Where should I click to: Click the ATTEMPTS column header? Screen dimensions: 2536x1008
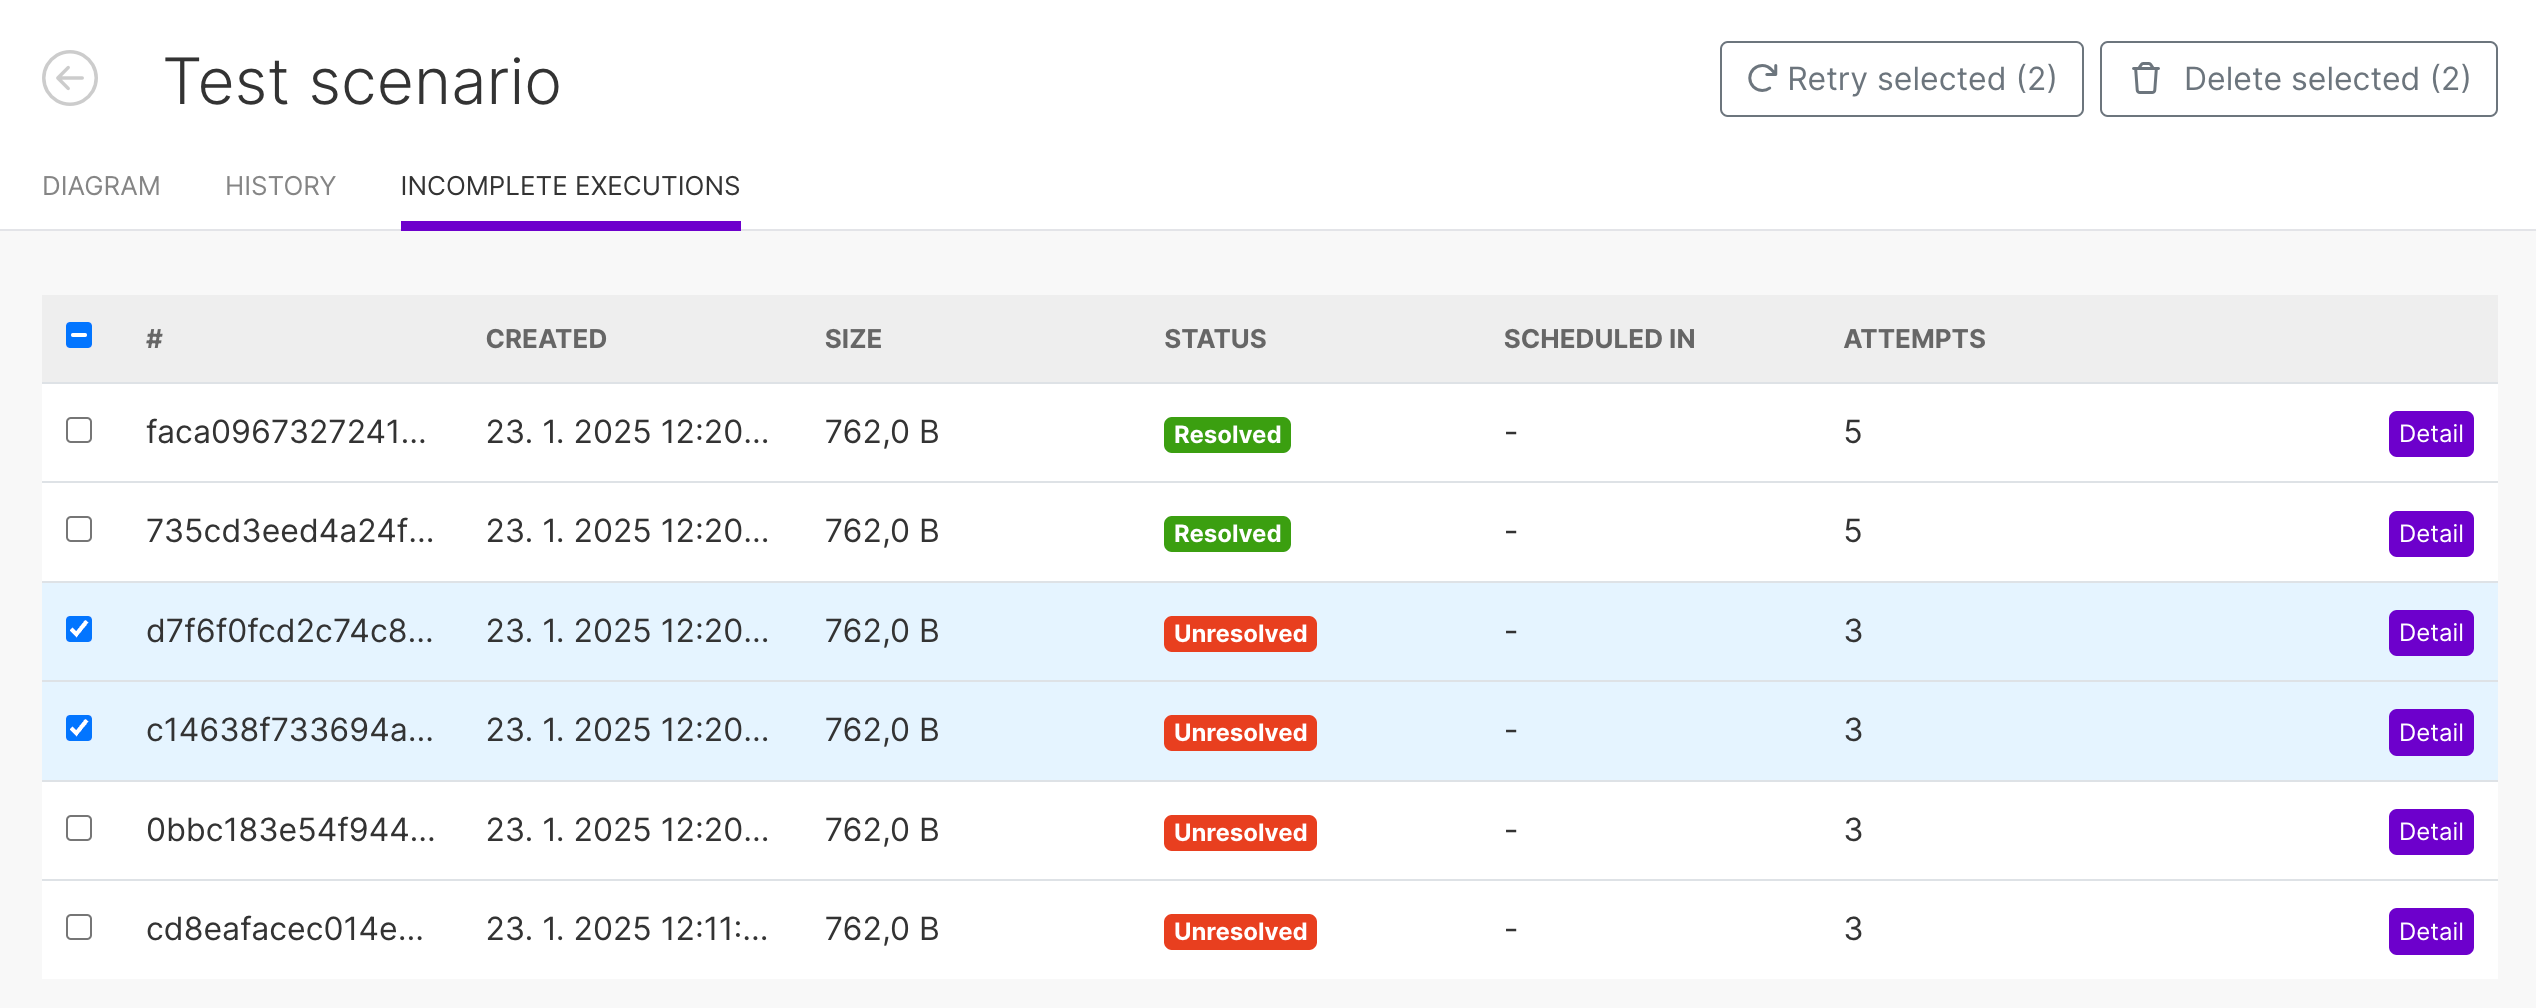[x=1914, y=339]
